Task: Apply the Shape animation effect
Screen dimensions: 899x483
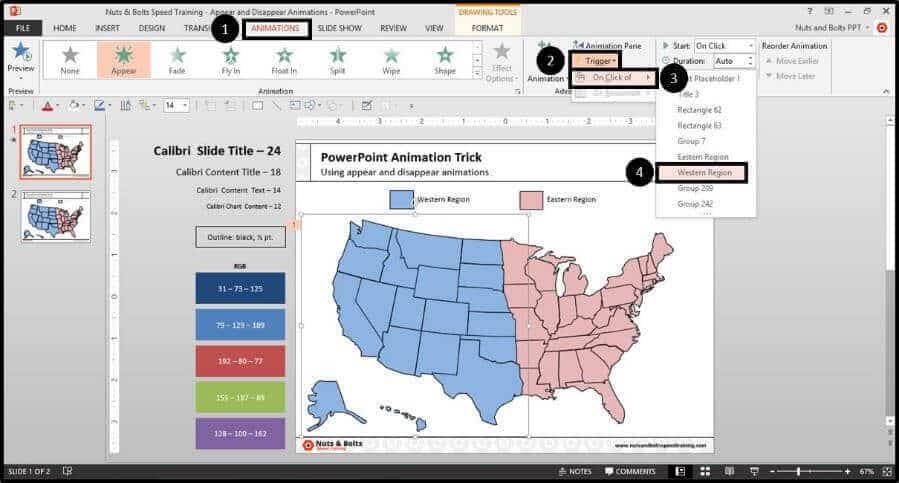Action: click(445, 60)
